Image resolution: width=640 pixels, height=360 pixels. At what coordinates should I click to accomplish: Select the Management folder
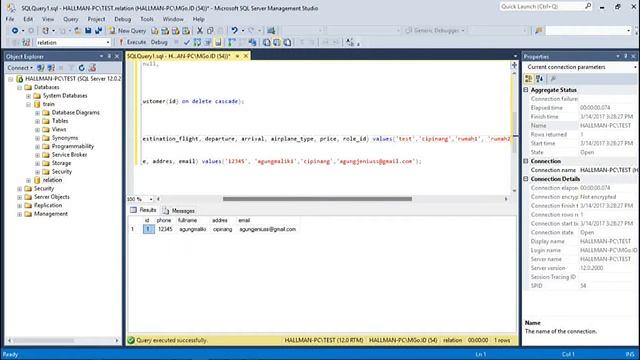(51, 214)
